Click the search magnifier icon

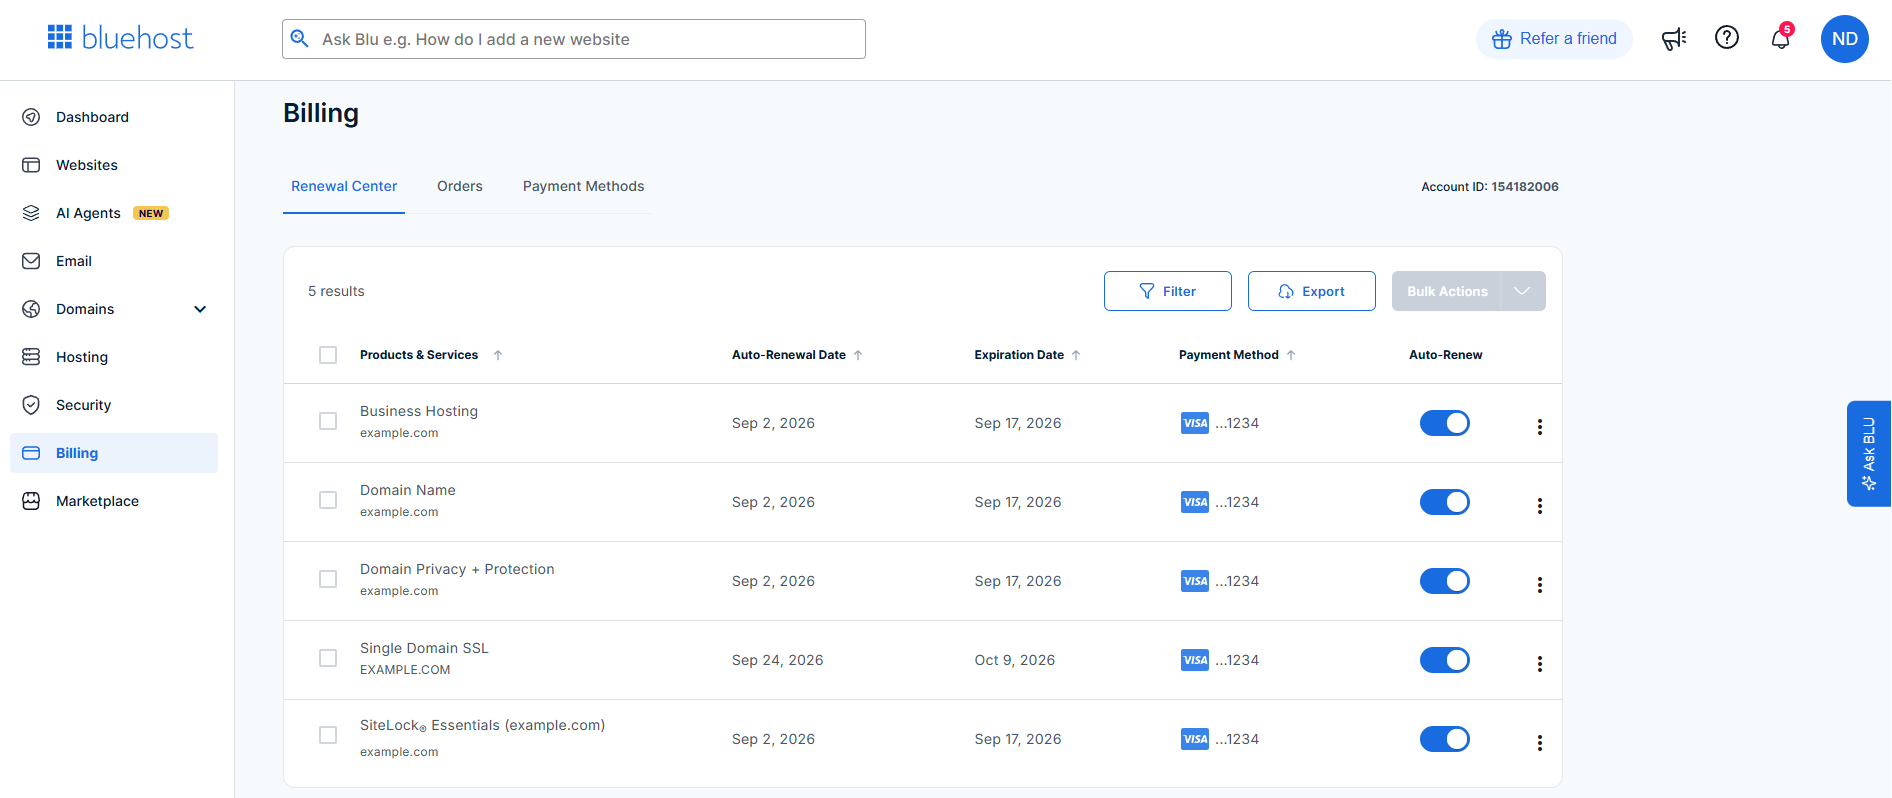coord(299,38)
